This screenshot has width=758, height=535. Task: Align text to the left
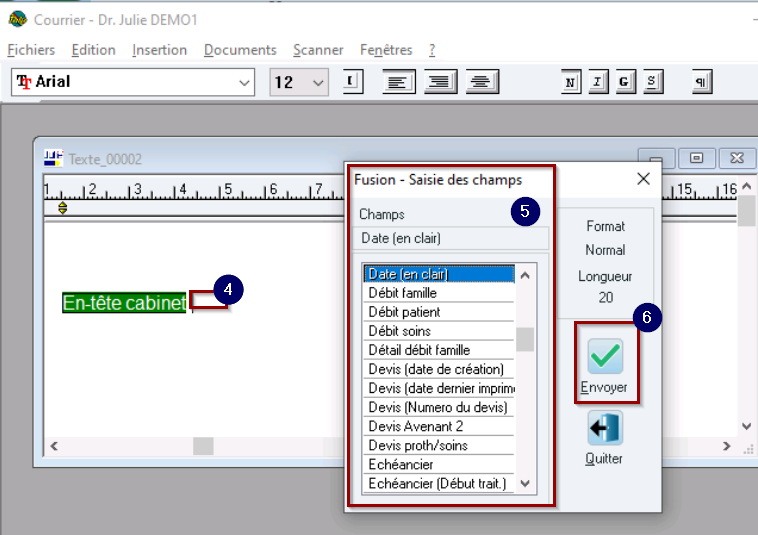coord(398,81)
